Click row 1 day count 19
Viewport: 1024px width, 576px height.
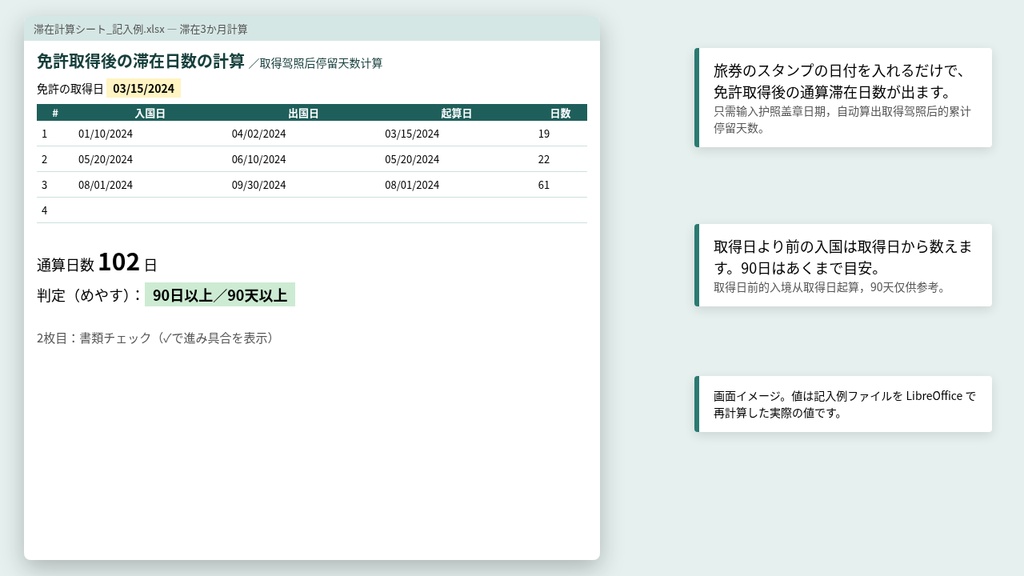543,134
